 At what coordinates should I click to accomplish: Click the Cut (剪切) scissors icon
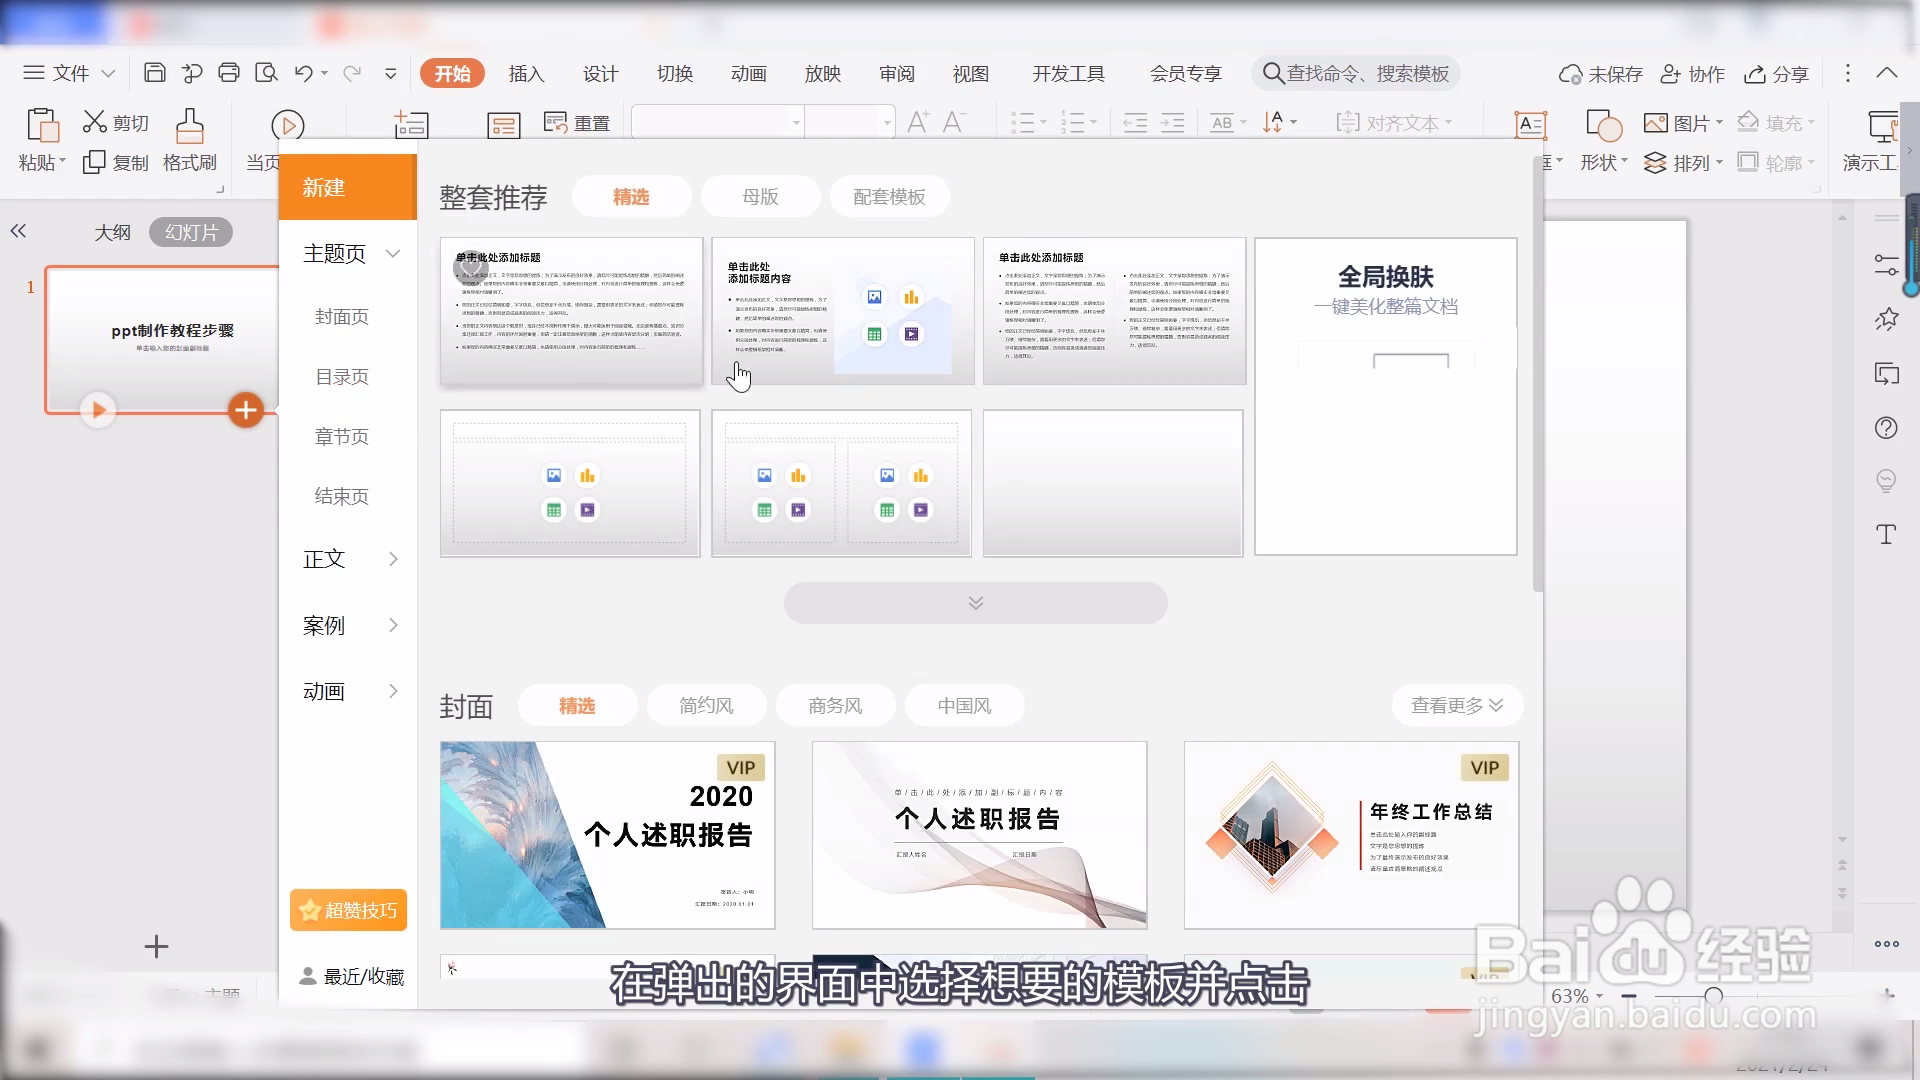pos(94,122)
